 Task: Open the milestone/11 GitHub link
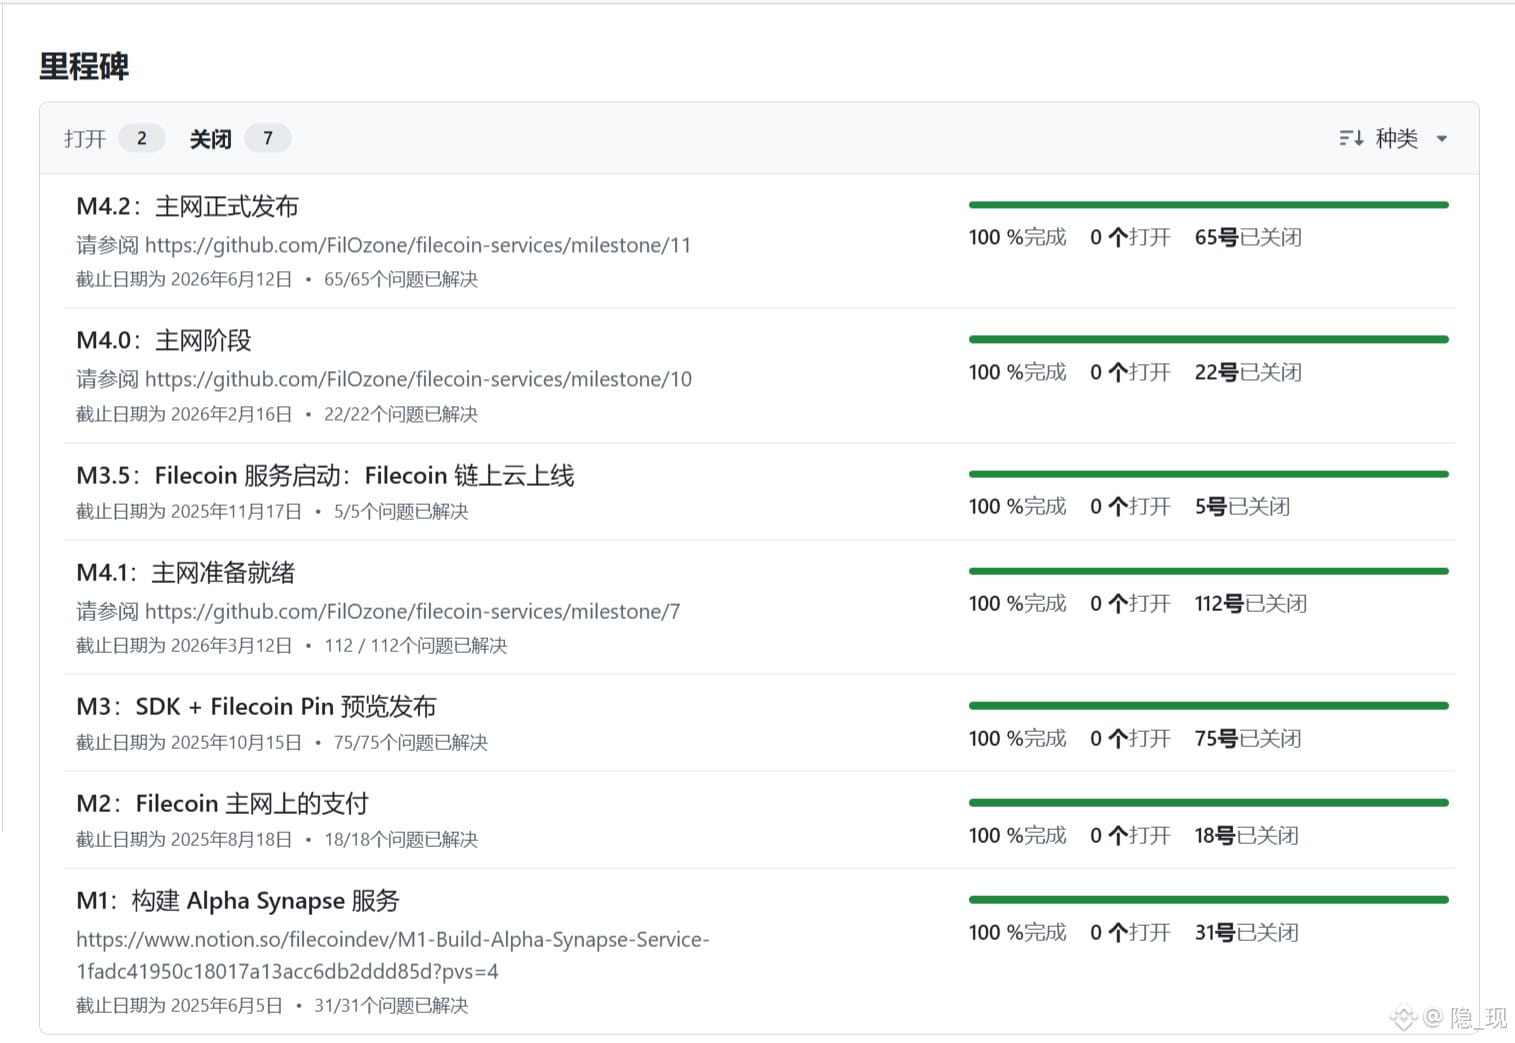coord(418,245)
